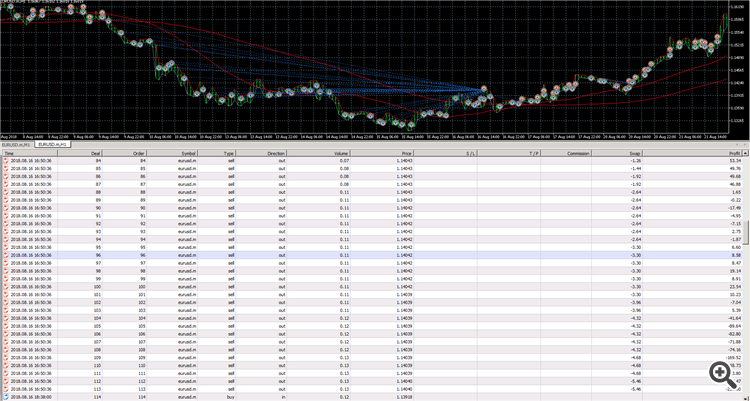Click the sell deal icon for deal 103

[x=6, y=311]
